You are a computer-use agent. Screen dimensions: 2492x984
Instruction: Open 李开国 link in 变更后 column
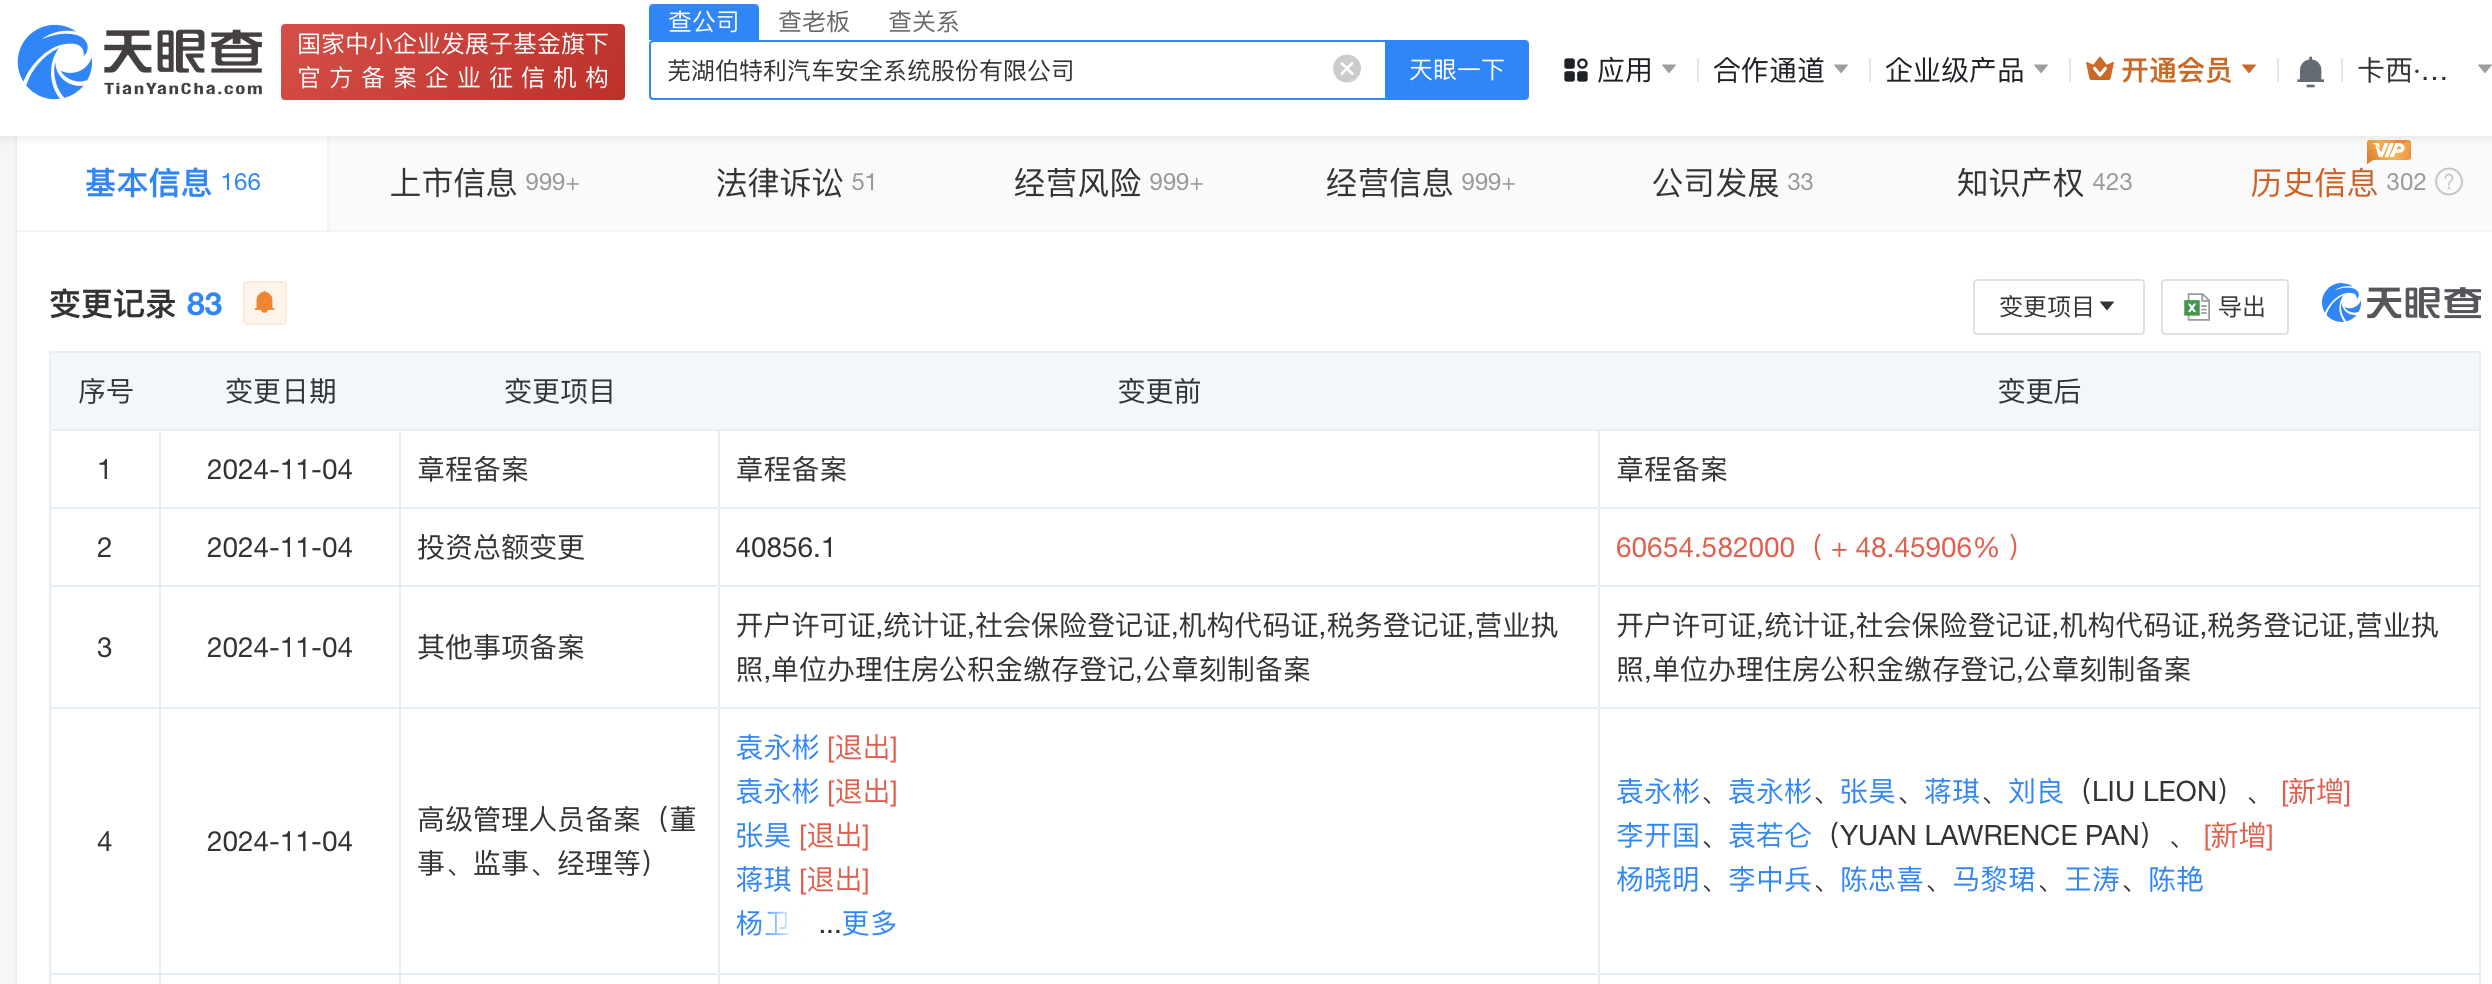(1658, 836)
